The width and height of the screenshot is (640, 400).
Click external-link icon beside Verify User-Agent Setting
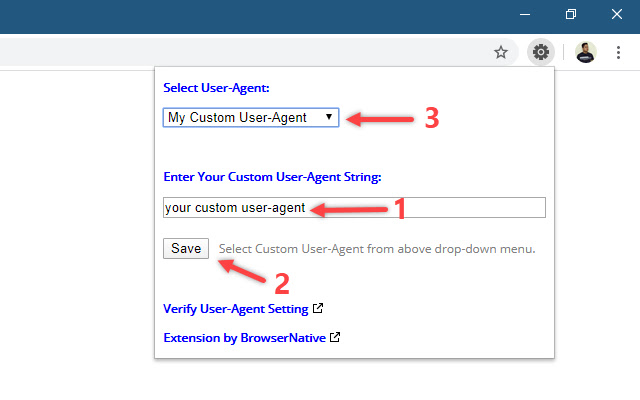pyautogui.click(x=317, y=308)
